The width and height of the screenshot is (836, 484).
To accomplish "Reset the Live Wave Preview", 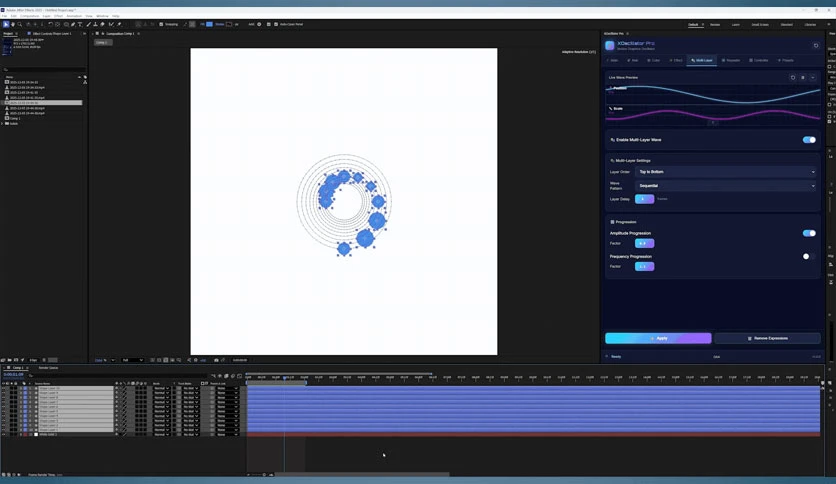I will coord(793,77).
